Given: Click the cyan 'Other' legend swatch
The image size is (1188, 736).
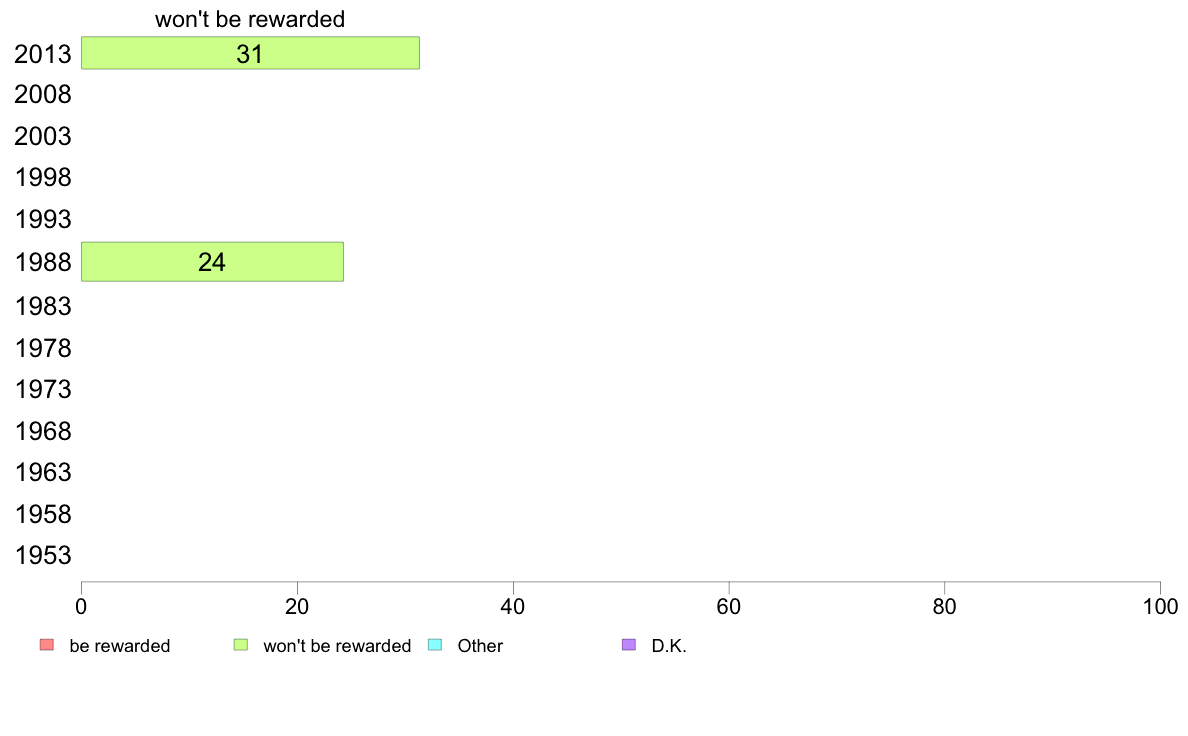Looking at the screenshot, I should click(x=435, y=645).
